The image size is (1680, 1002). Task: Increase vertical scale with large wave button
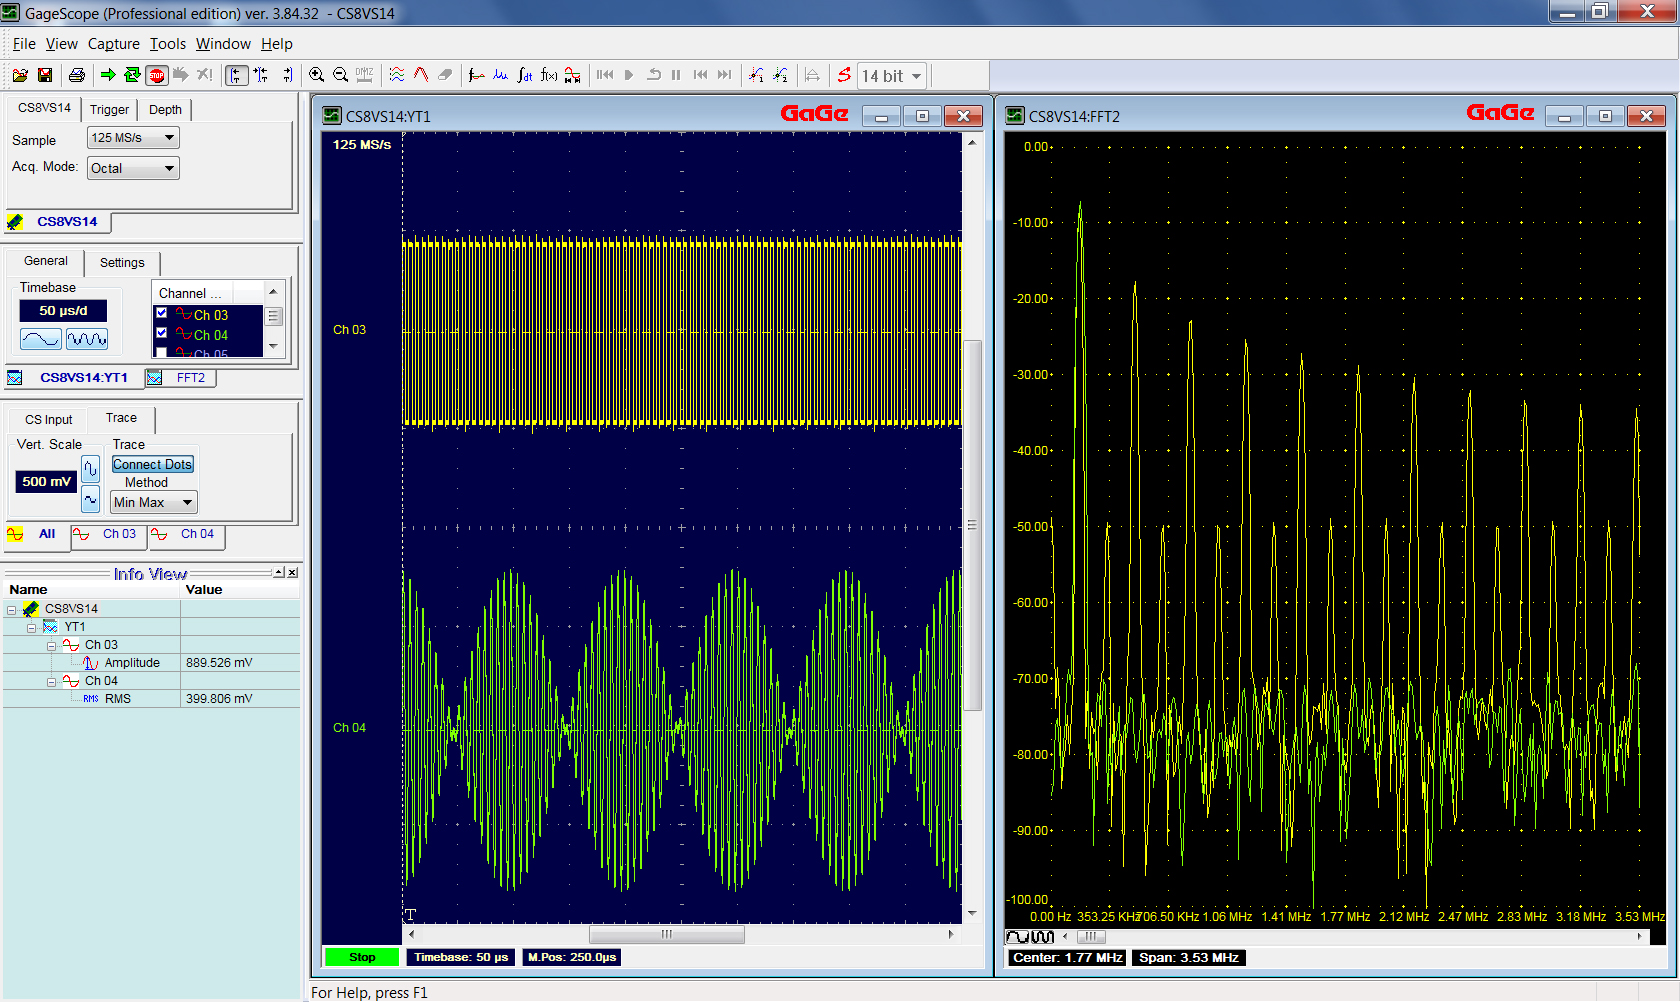90,468
